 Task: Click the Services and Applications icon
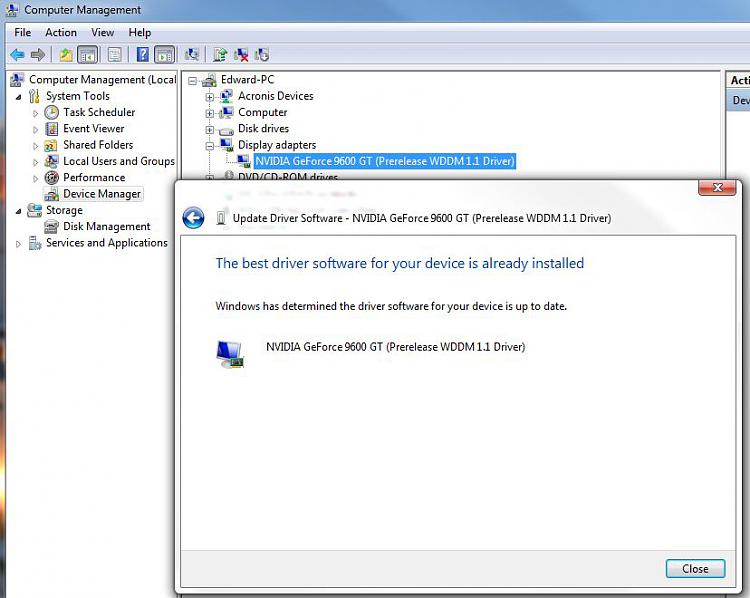pos(34,243)
